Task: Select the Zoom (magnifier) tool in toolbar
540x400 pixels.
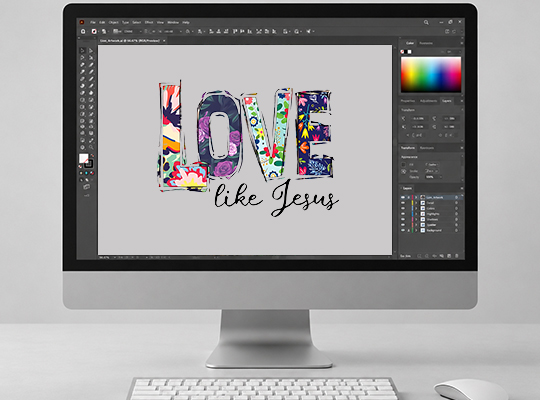Action: (91, 147)
